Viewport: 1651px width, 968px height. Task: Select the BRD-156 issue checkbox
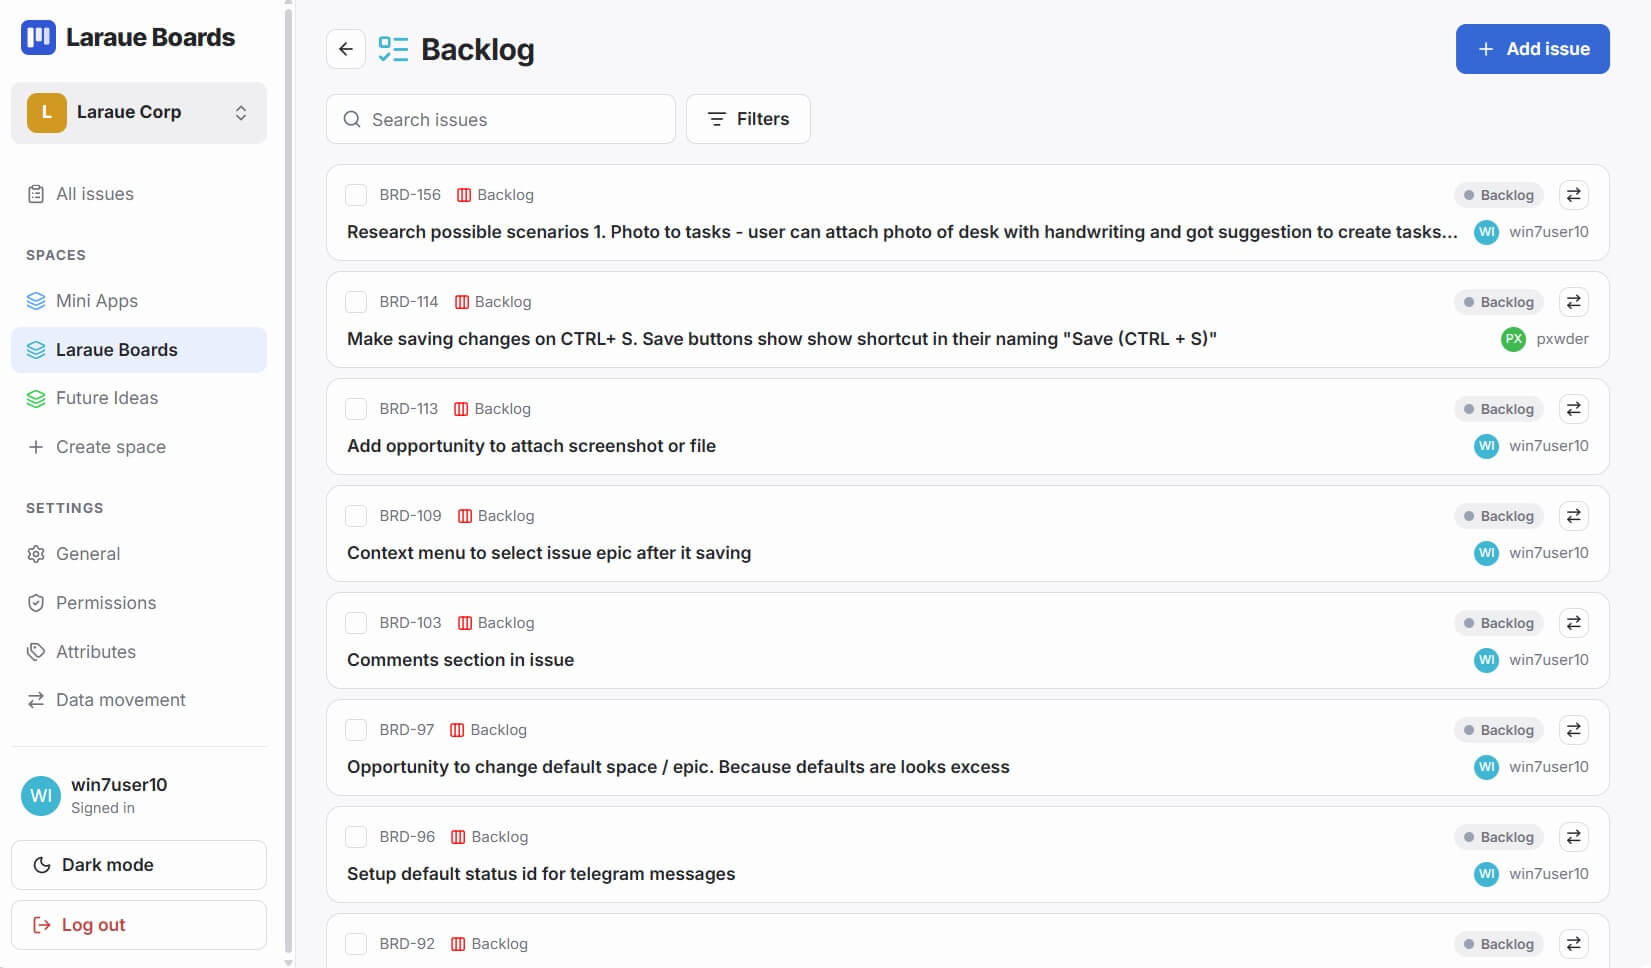pos(356,195)
